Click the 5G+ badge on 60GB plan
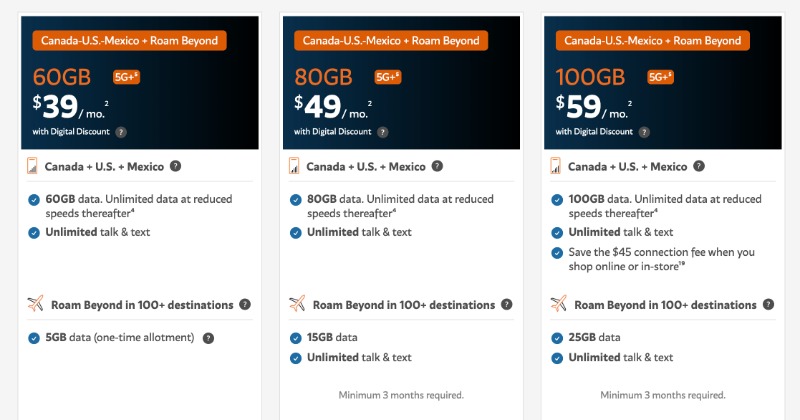Image resolution: width=800 pixels, height=420 pixels. 126,77
